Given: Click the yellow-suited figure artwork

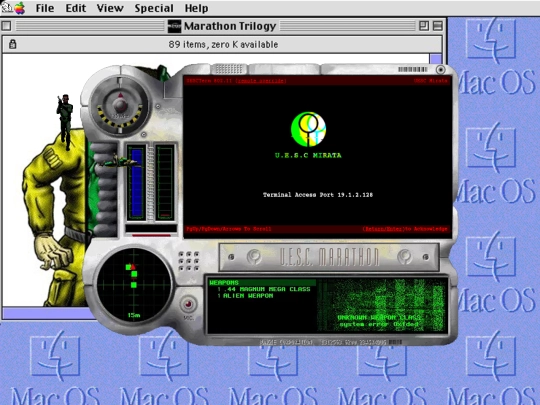Looking at the screenshot, I should [55, 217].
